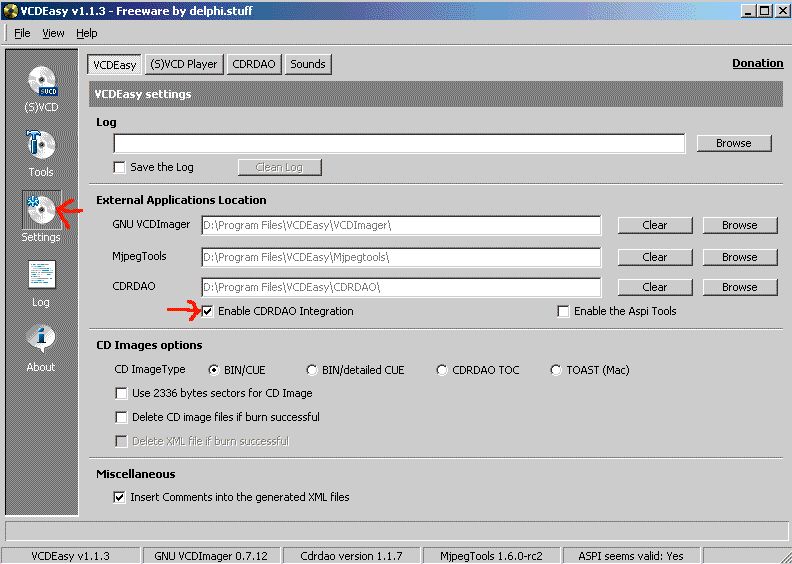
Task: Open the Log sidebar icon
Action: pyautogui.click(x=41, y=275)
